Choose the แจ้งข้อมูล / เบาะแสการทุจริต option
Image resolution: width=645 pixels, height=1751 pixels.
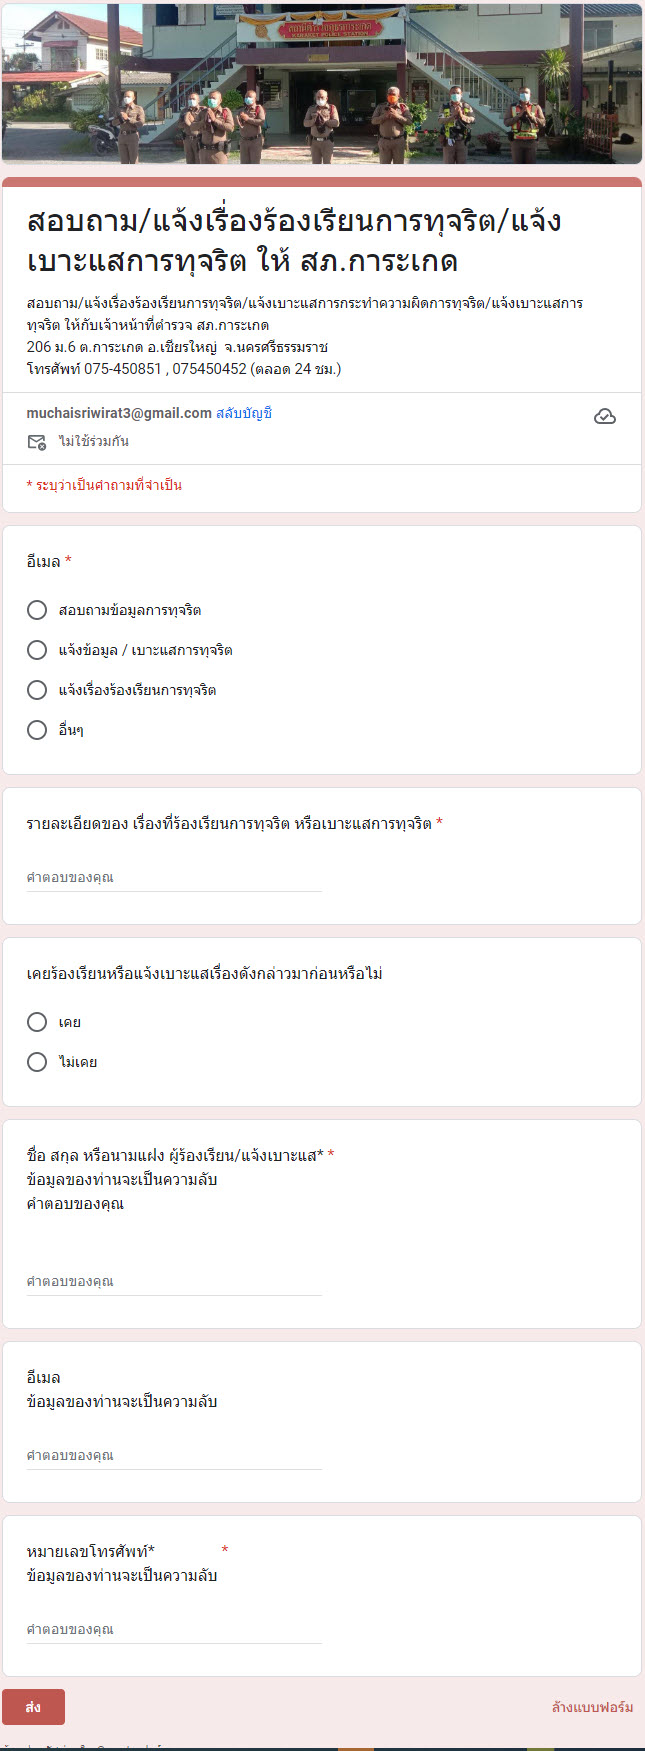[37, 650]
